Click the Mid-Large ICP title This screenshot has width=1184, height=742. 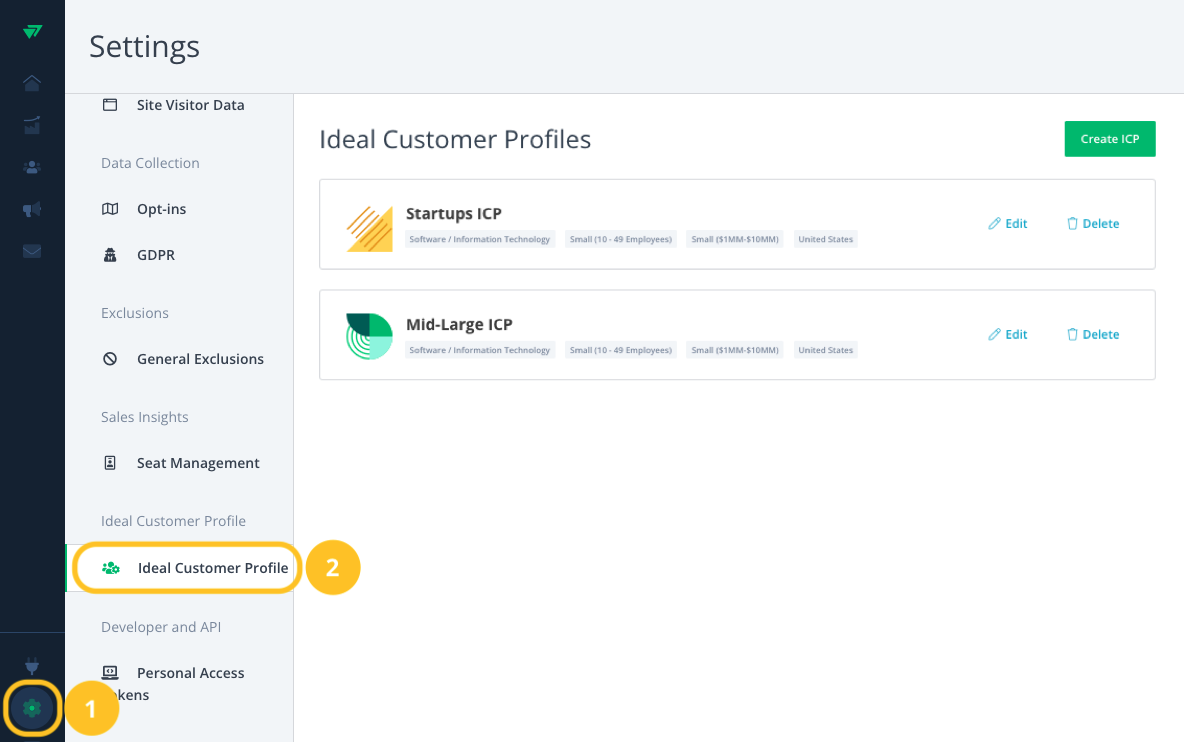(x=459, y=325)
